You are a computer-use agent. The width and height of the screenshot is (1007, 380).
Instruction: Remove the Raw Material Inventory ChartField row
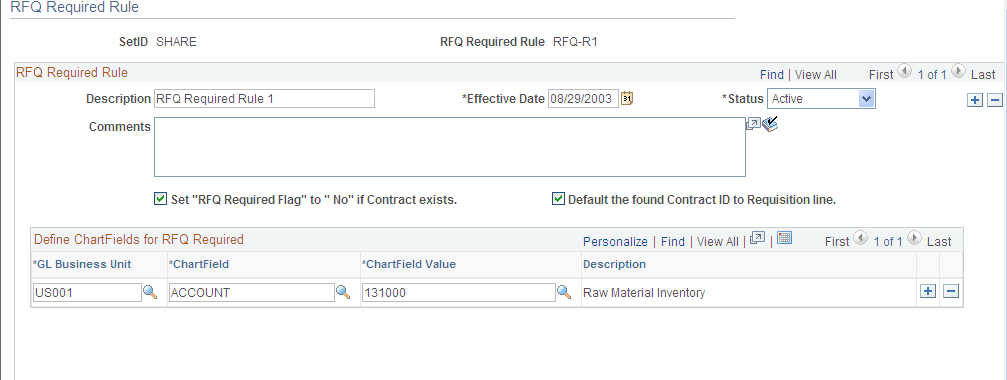(x=951, y=291)
